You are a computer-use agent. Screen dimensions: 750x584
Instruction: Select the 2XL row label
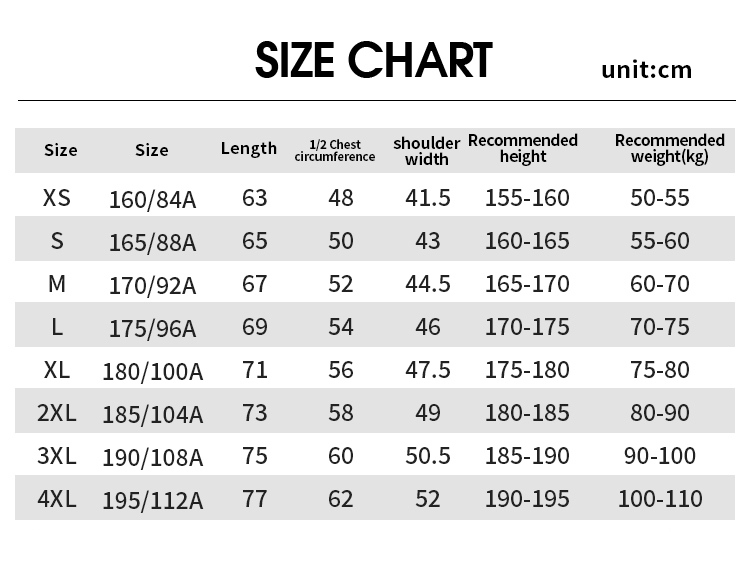click(x=57, y=412)
